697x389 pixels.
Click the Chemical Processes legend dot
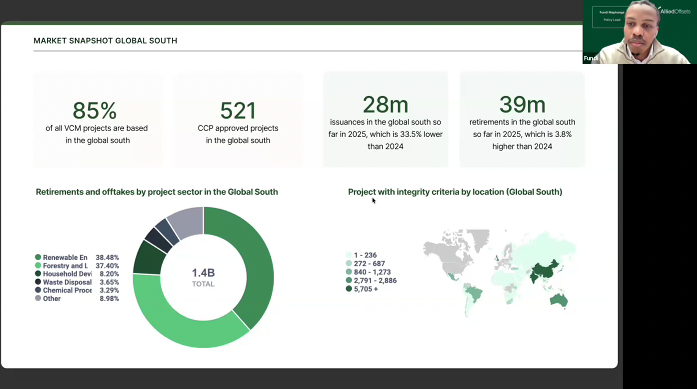pos(38,290)
